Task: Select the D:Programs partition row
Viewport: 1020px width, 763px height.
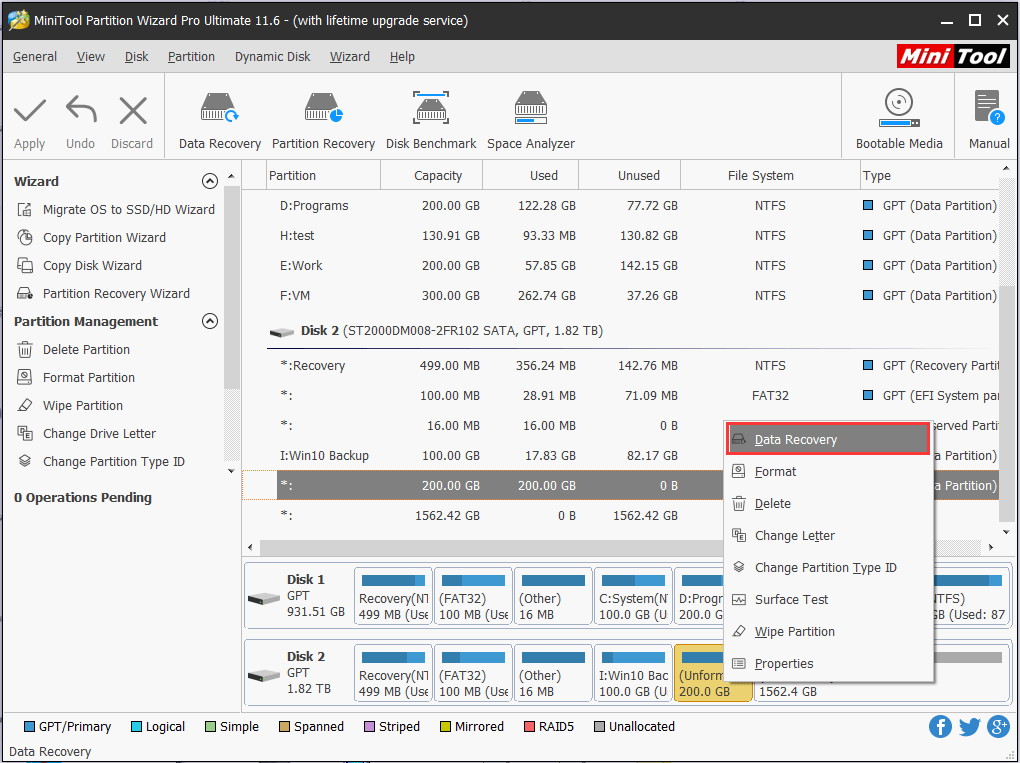Action: [x=620, y=206]
